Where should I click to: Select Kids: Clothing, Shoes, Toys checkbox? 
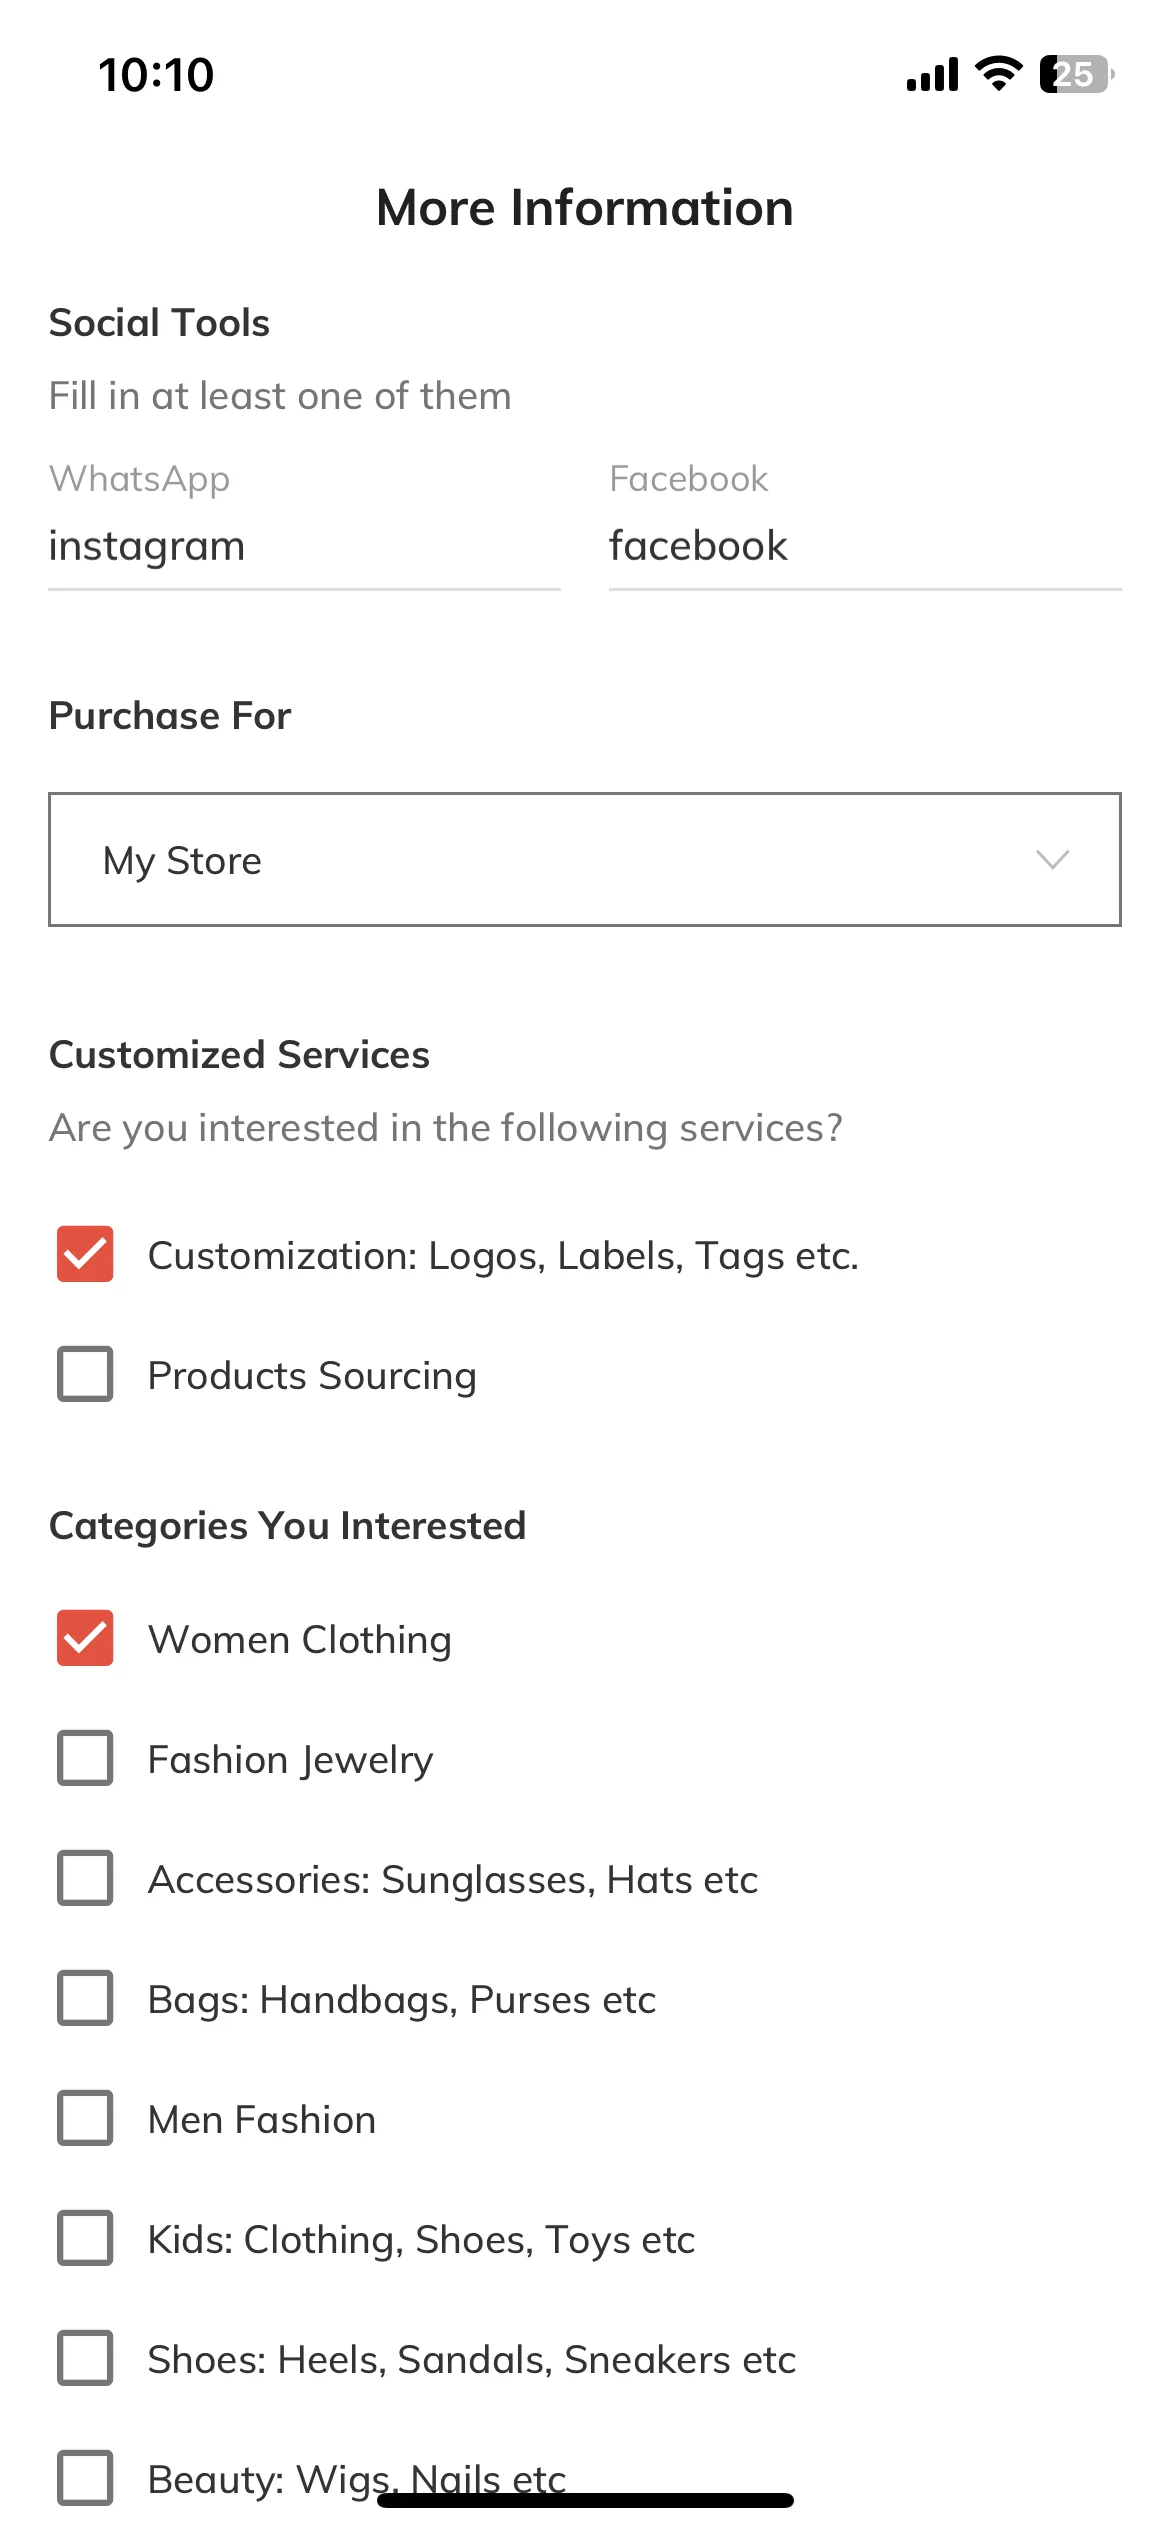(x=85, y=2238)
